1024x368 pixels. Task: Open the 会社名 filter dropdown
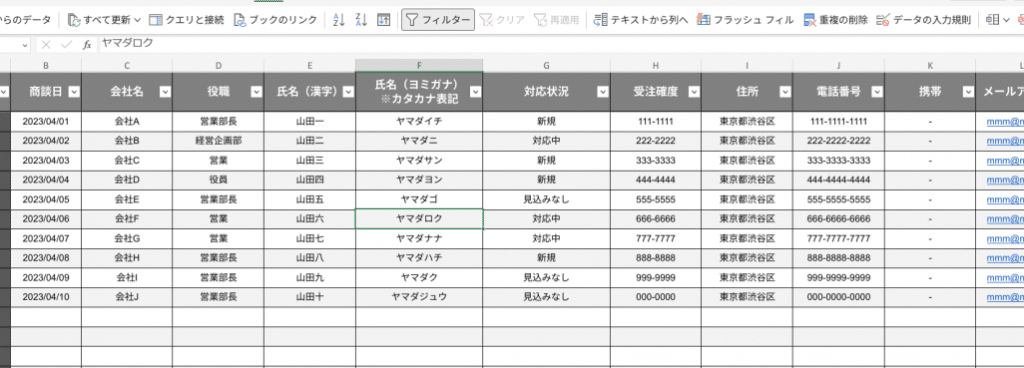point(165,93)
